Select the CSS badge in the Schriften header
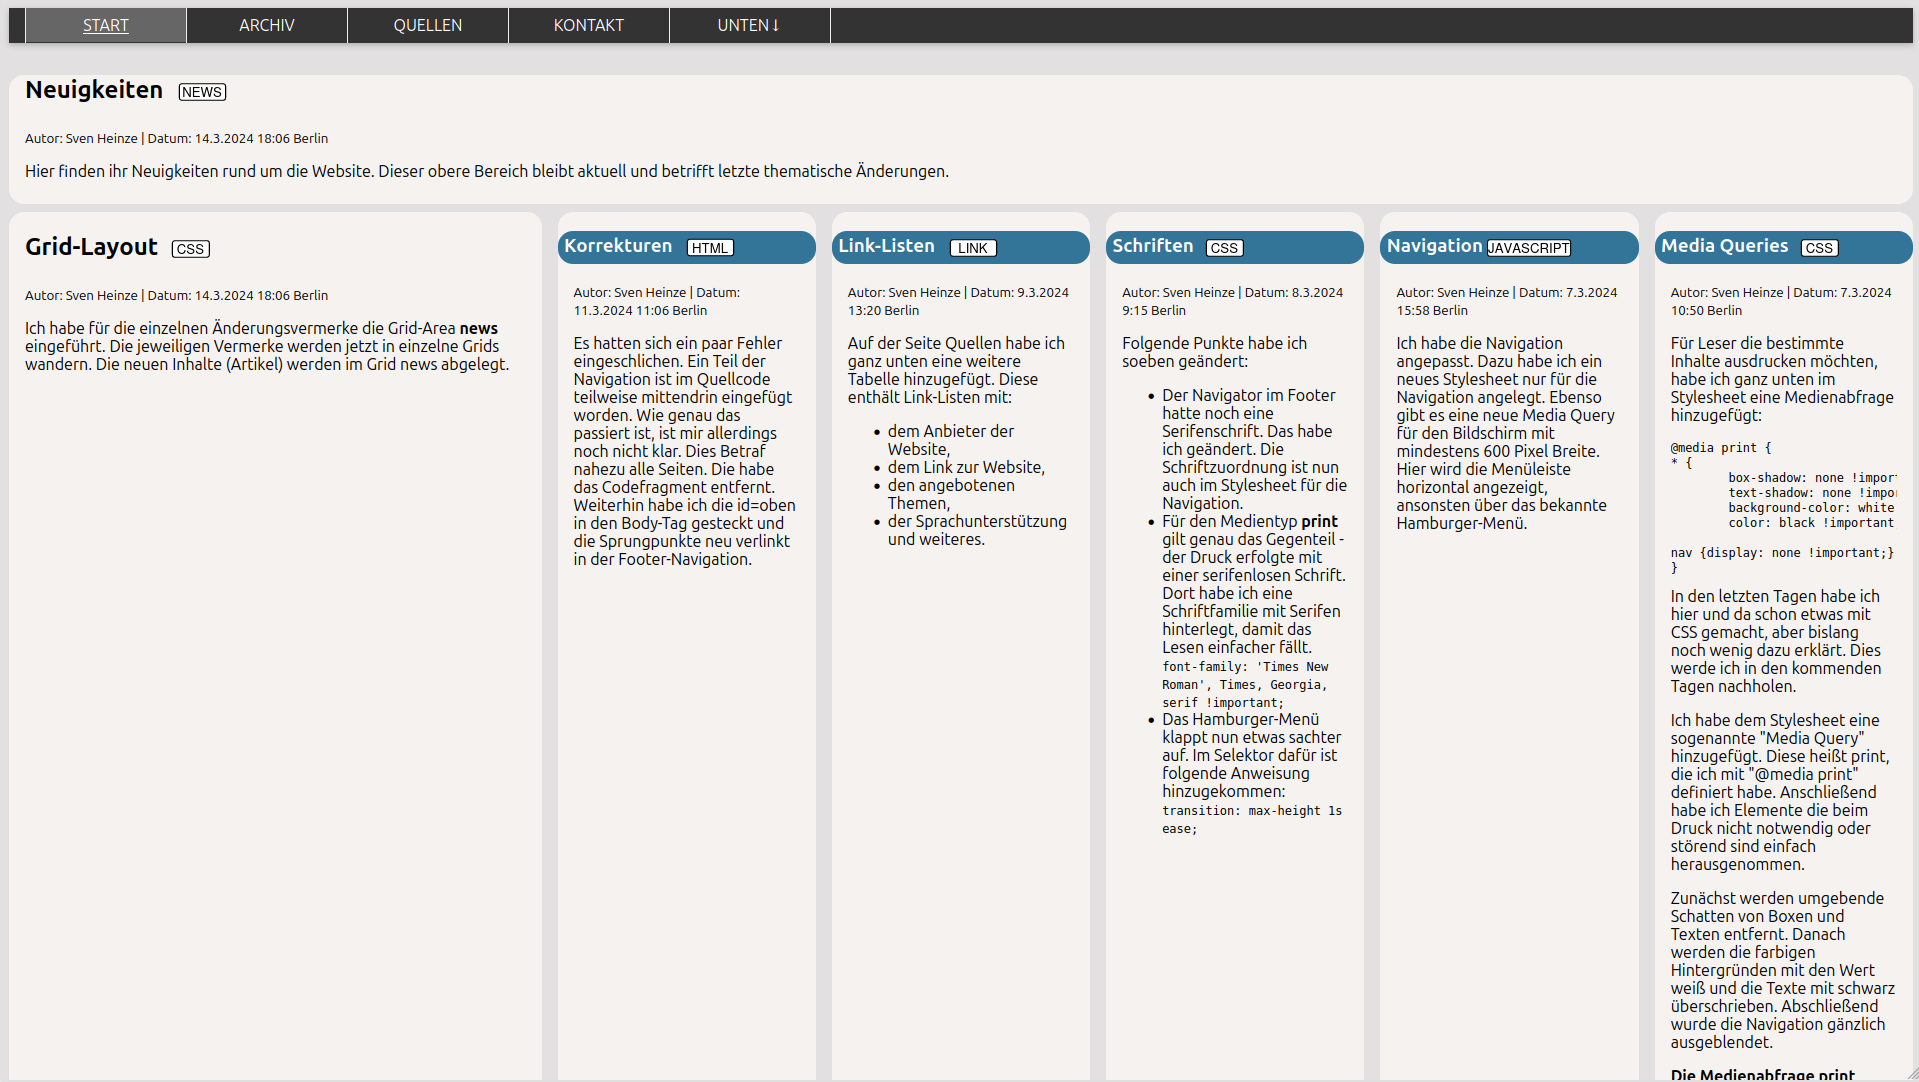 pyautogui.click(x=1224, y=247)
